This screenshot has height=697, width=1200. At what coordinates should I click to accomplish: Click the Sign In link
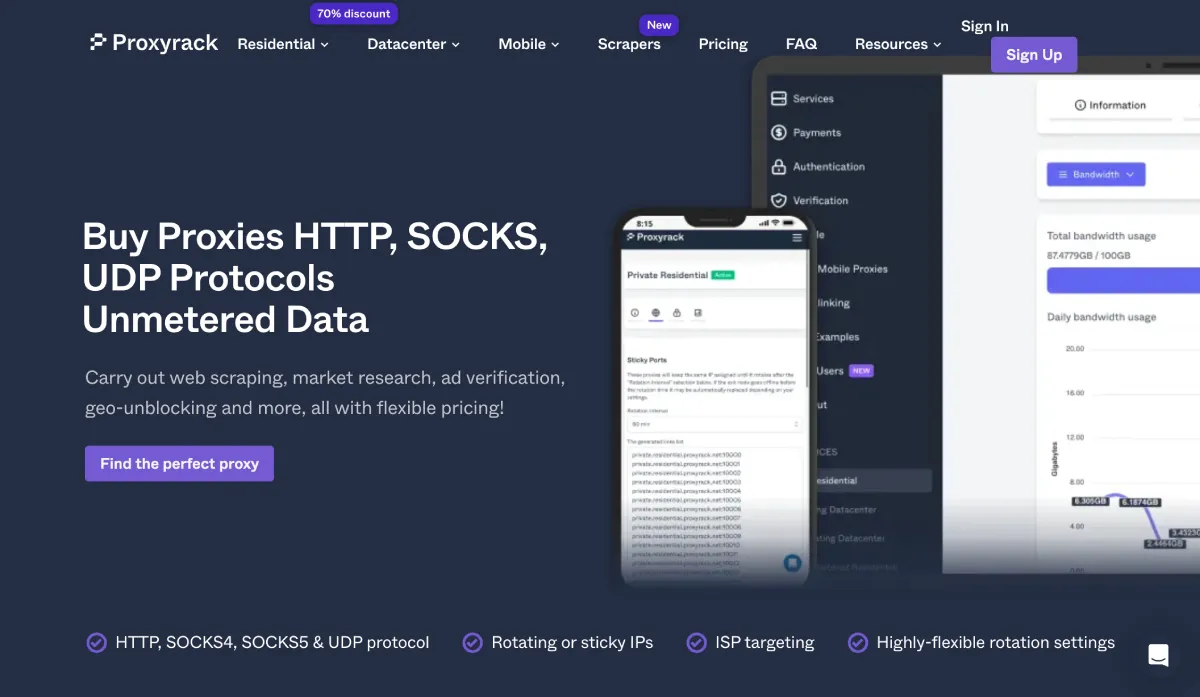coord(985,26)
